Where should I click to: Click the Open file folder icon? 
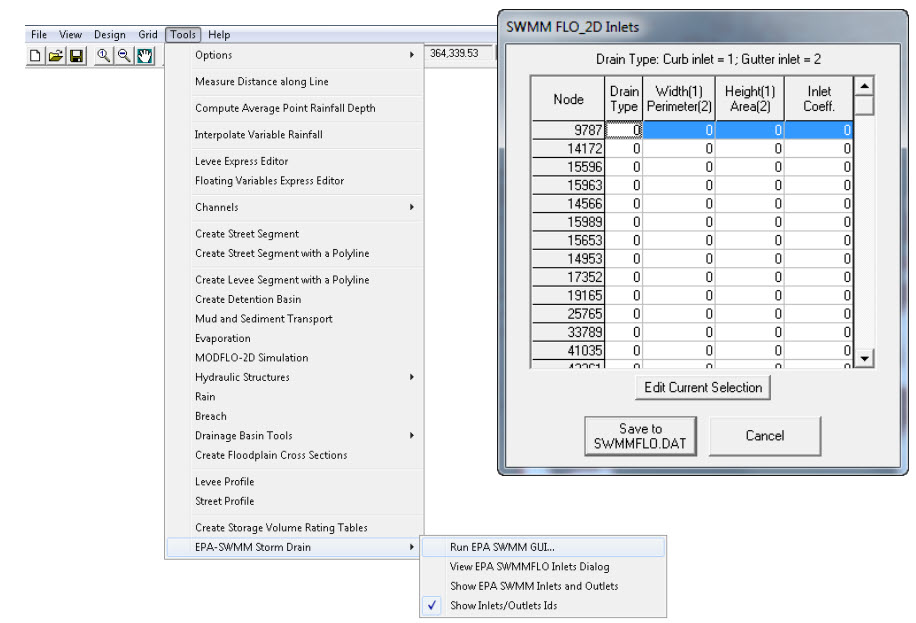point(55,56)
